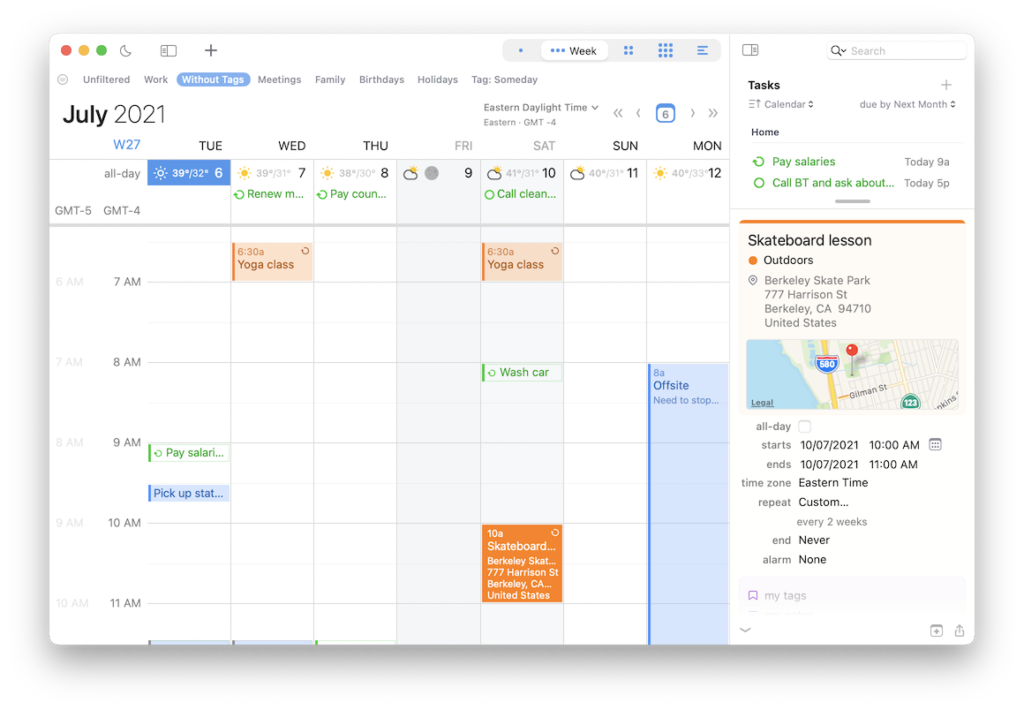The image size is (1024, 710).
Task: Go to next week chevron
Action: (x=692, y=113)
